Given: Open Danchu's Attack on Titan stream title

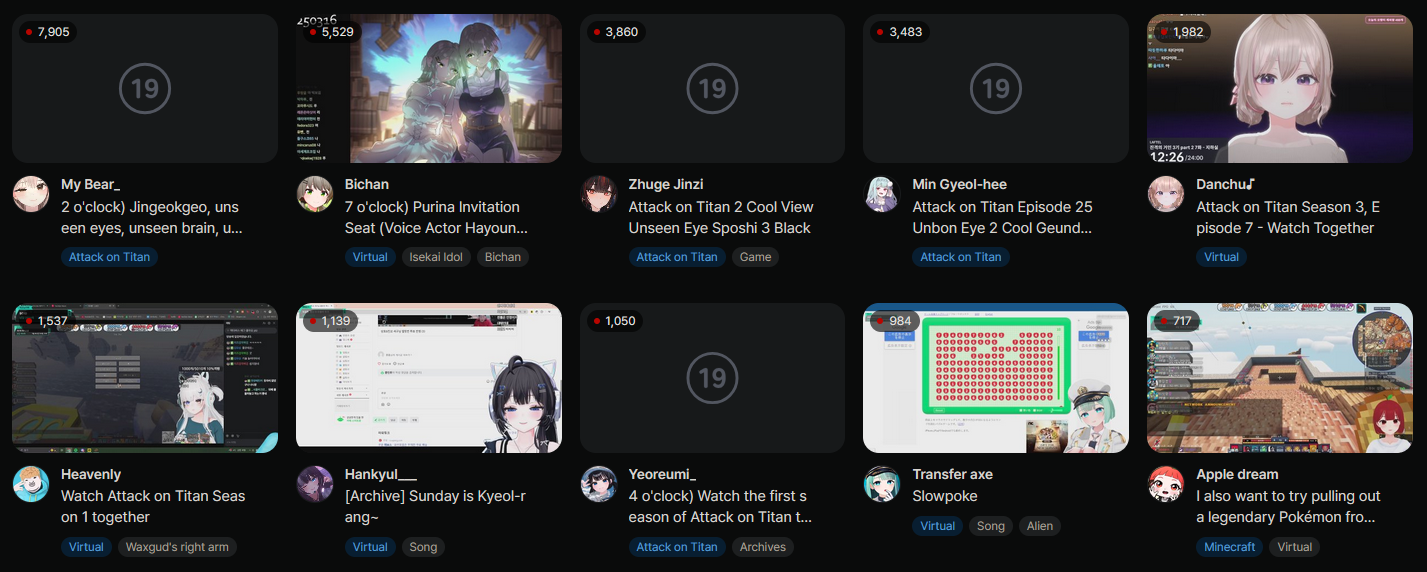Looking at the screenshot, I should click(1287, 217).
